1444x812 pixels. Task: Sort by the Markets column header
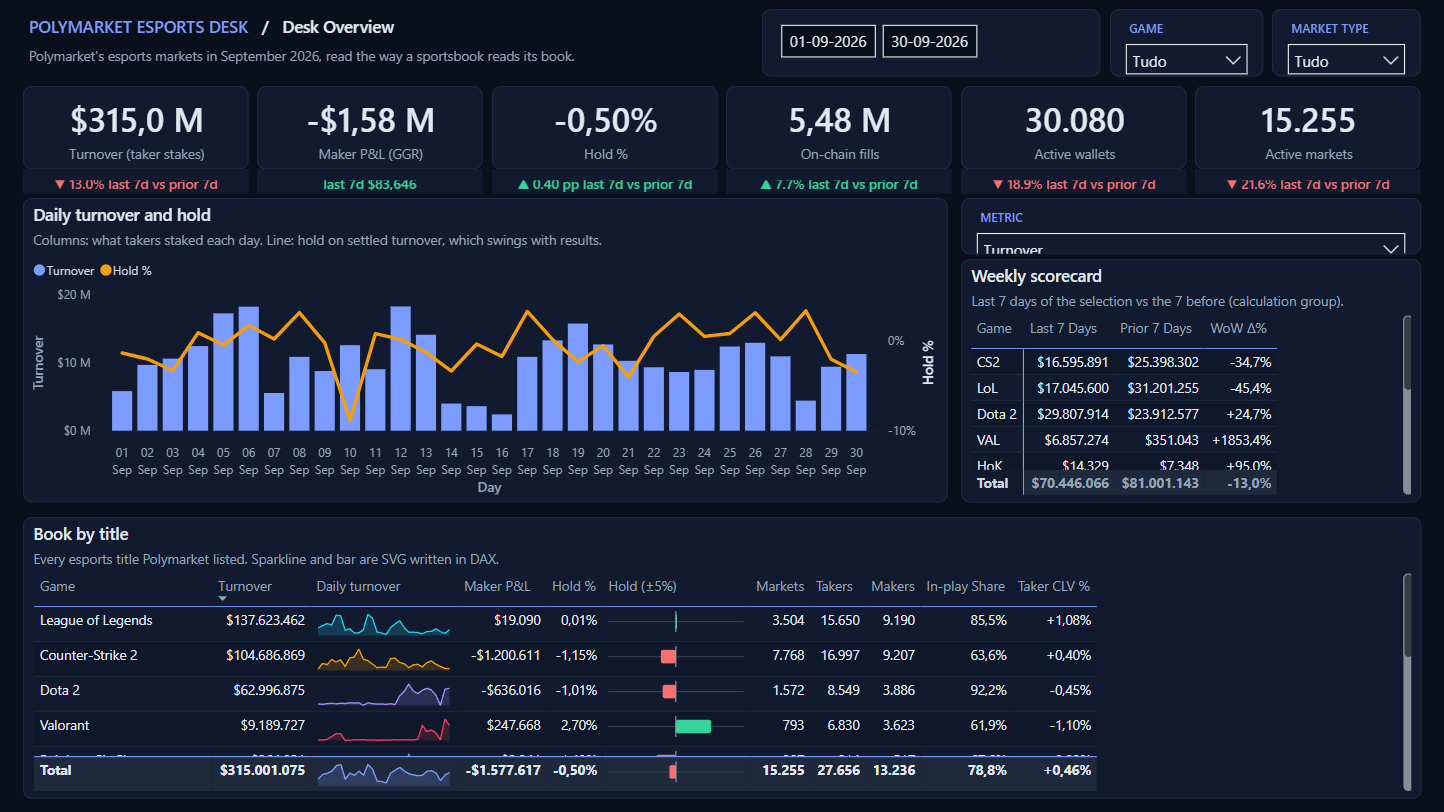pyautogui.click(x=780, y=587)
